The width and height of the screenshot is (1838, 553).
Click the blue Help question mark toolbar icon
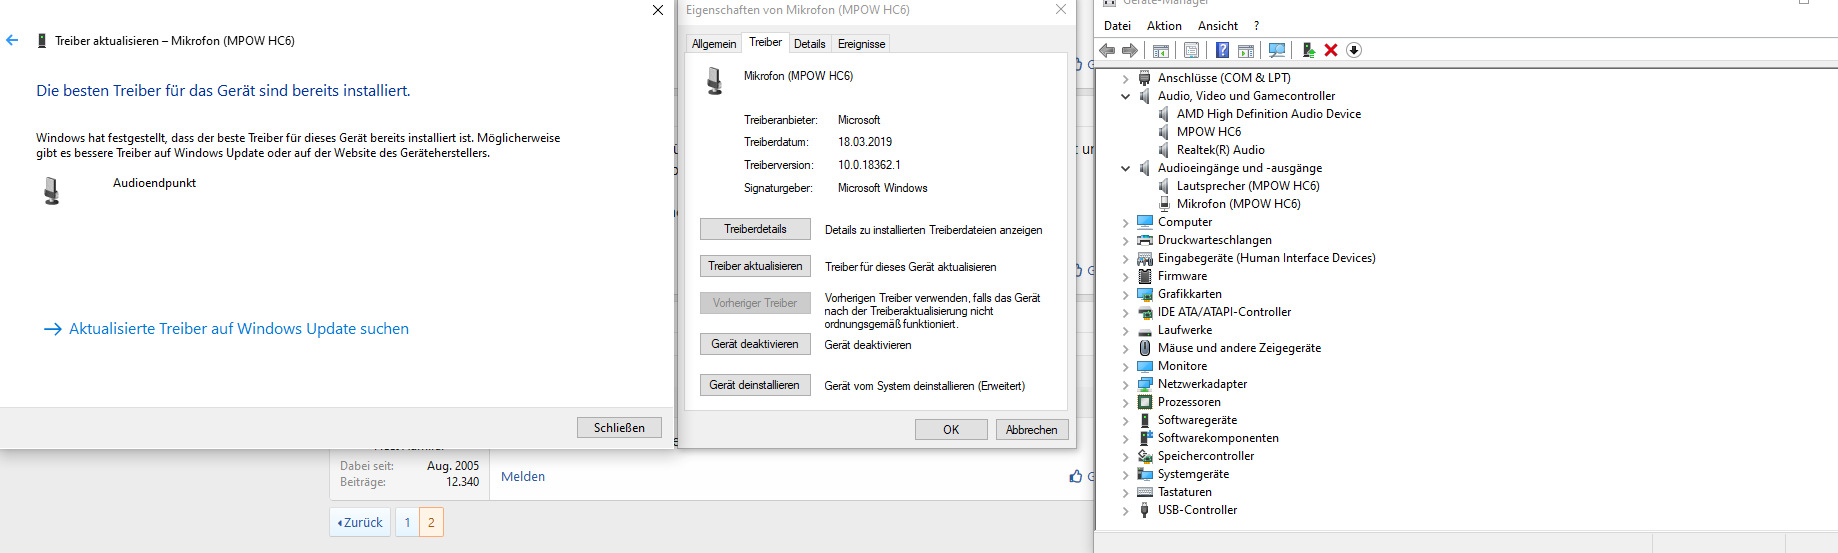(1222, 50)
